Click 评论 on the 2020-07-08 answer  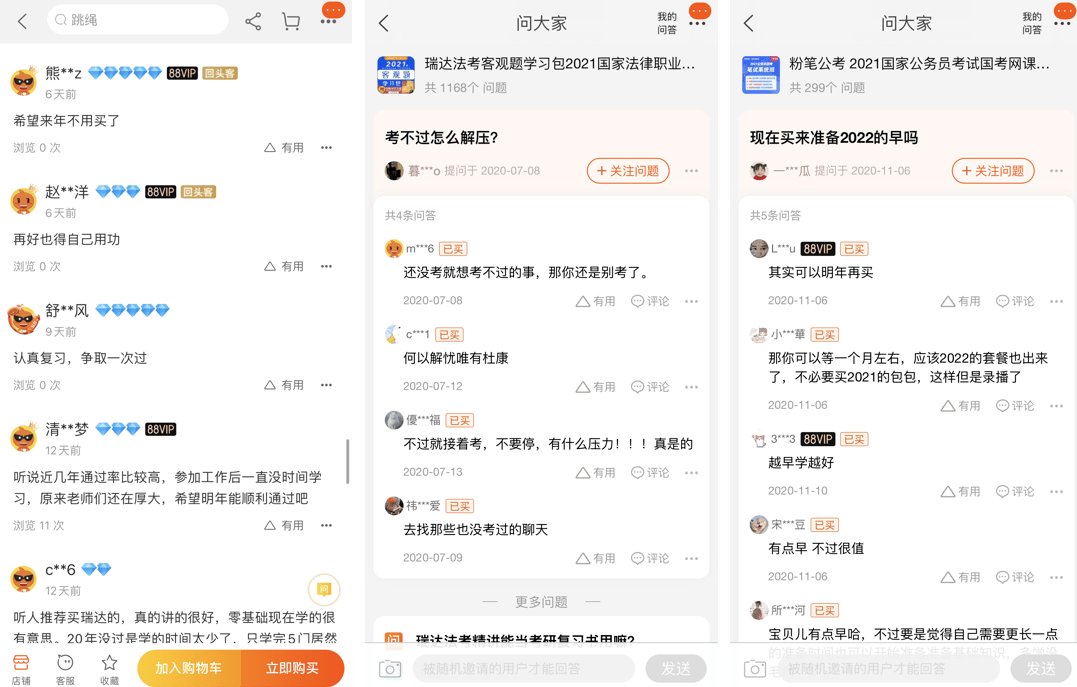click(x=650, y=301)
